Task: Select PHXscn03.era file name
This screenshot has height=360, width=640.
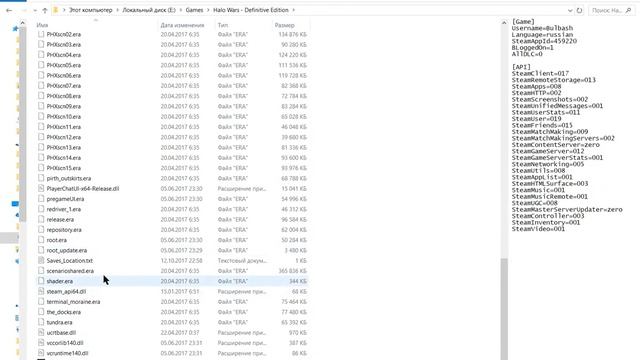Action: coord(64,44)
